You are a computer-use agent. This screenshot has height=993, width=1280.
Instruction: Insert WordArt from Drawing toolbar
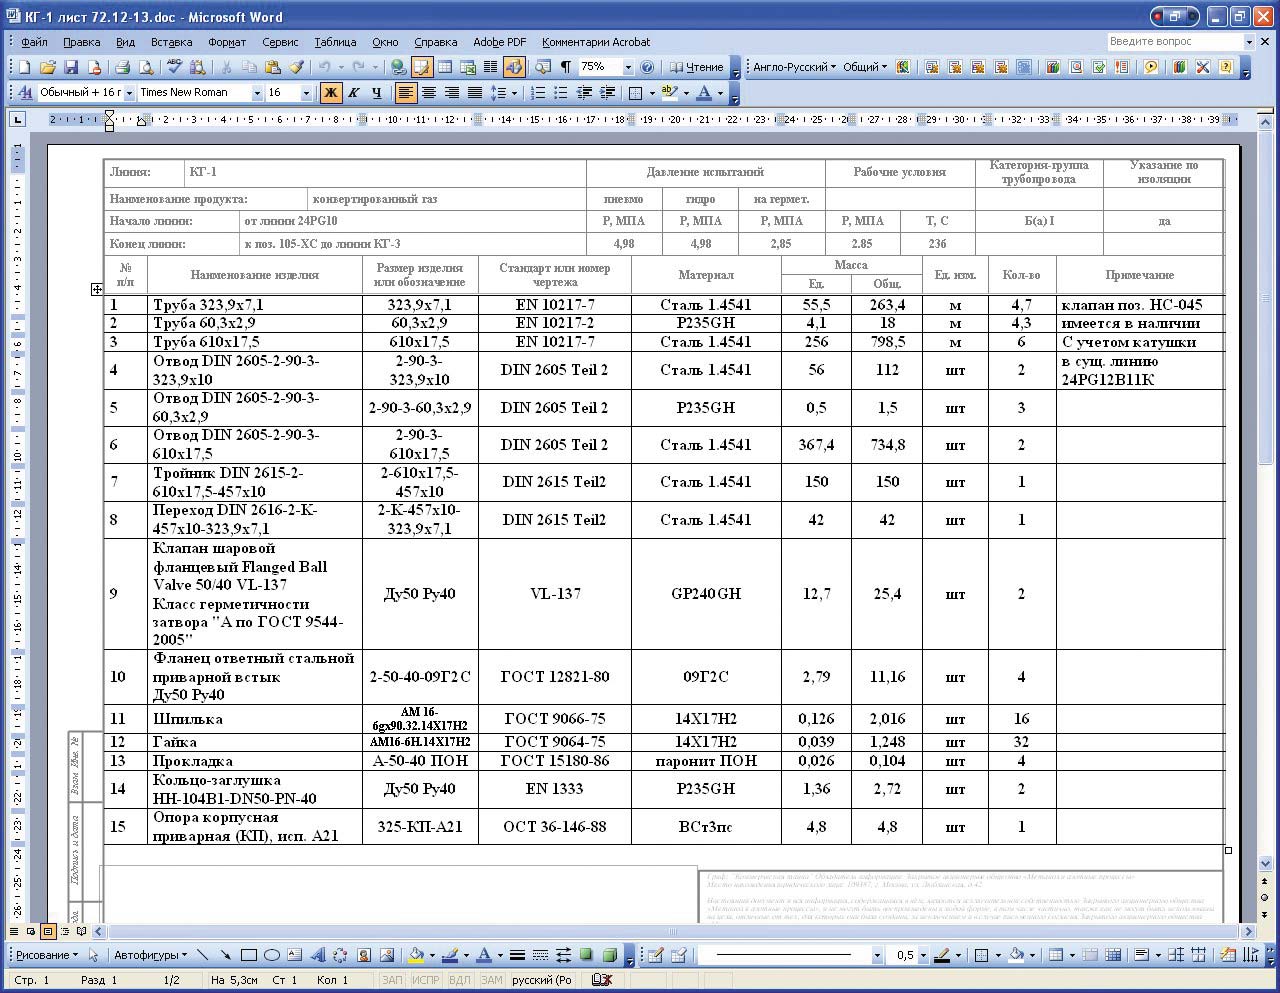pos(318,955)
